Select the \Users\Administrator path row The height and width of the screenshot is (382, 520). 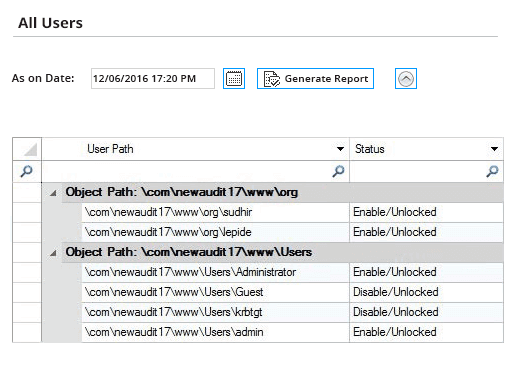pos(215,272)
